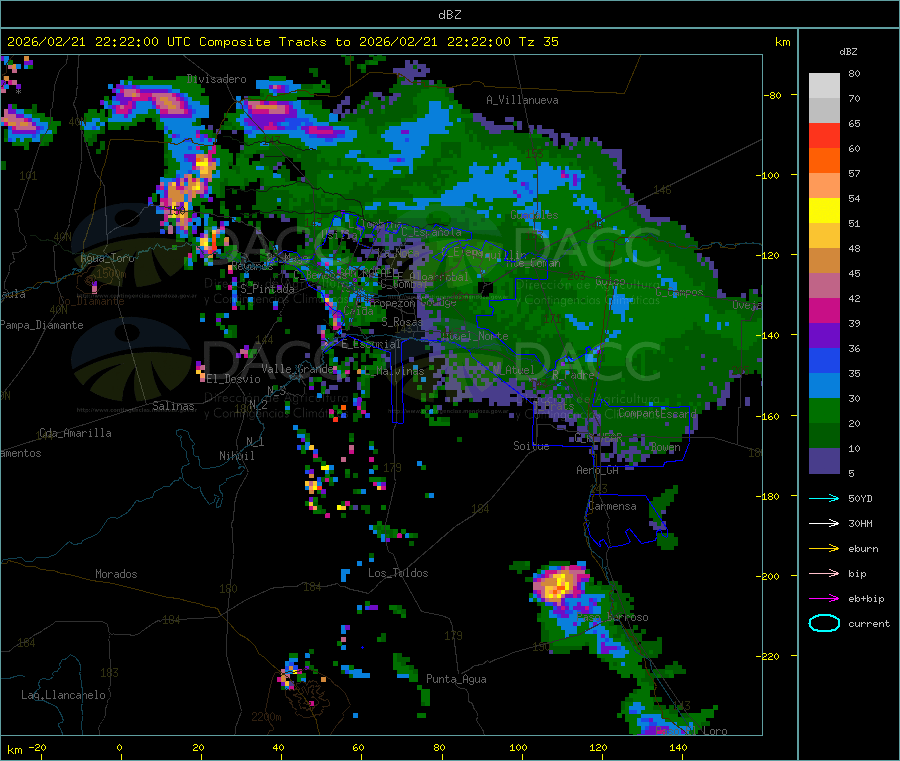Click the purple 39–36 dBZ legend swatch

click(824, 336)
